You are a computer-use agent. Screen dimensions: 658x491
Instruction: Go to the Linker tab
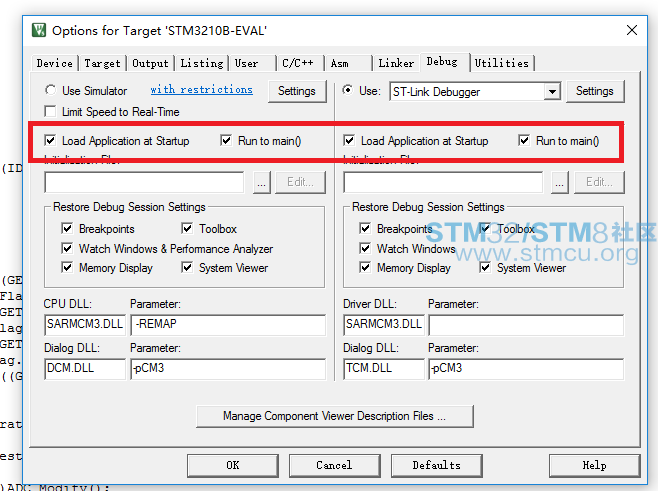[396, 63]
